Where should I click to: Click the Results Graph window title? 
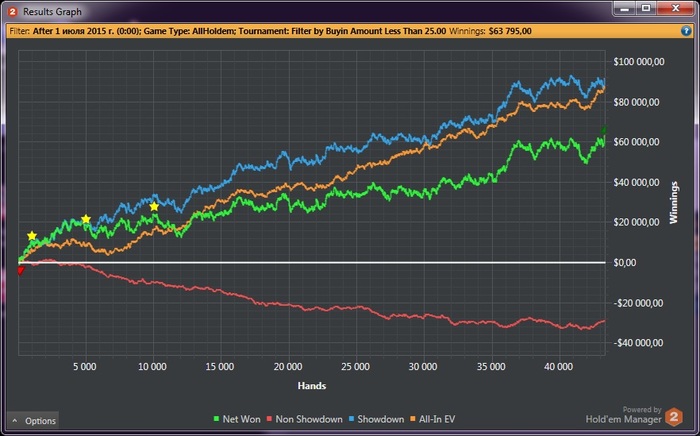pos(52,12)
